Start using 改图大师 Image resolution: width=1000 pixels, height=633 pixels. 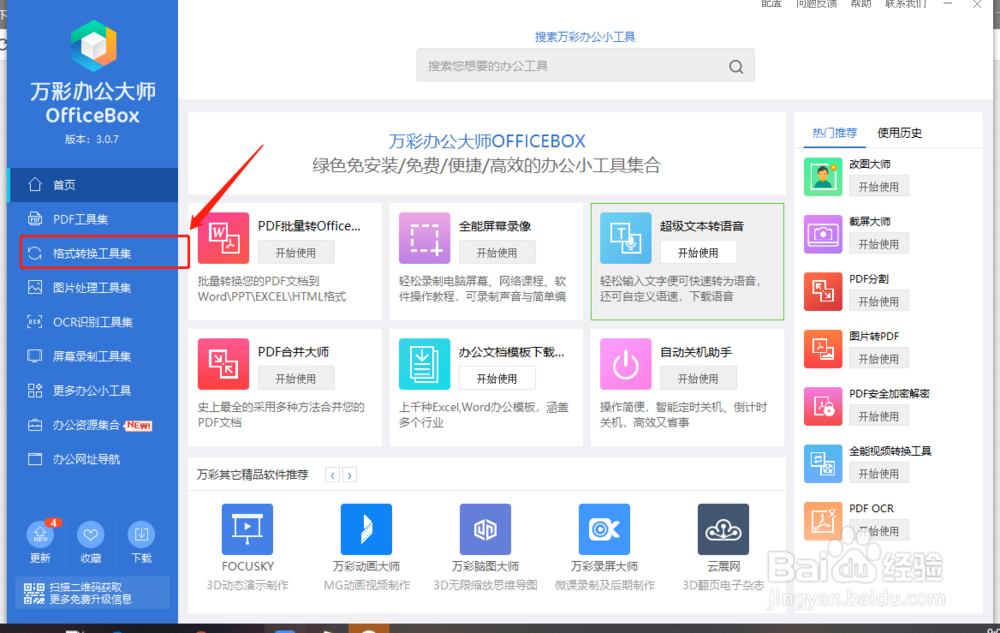pos(879,187)
